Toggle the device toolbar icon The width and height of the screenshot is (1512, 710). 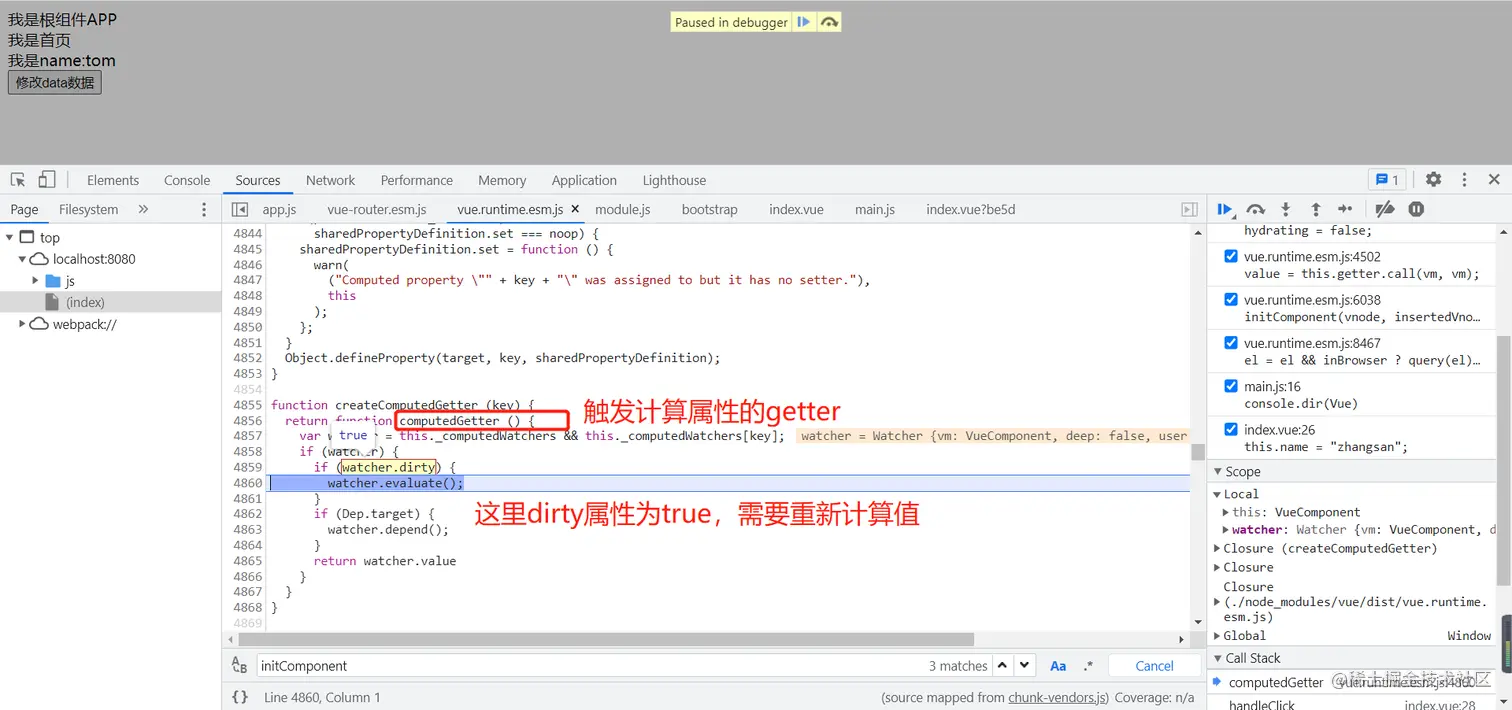point(47,180)
